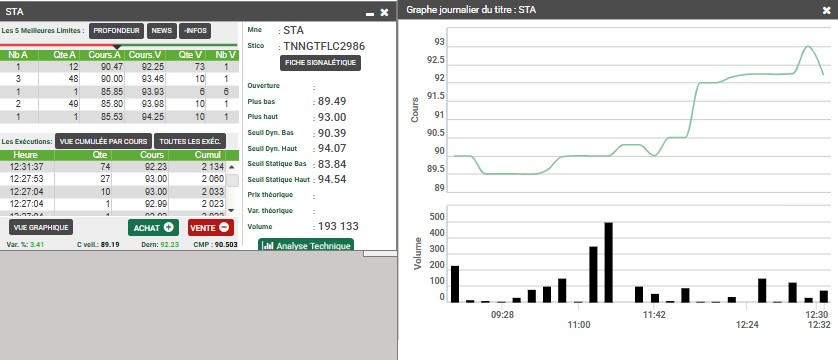This screenshot has height=360, width=838.
Task: Click the tallest volume bar after 11:00
Action: pyautogui.click(x=608, y=262)
